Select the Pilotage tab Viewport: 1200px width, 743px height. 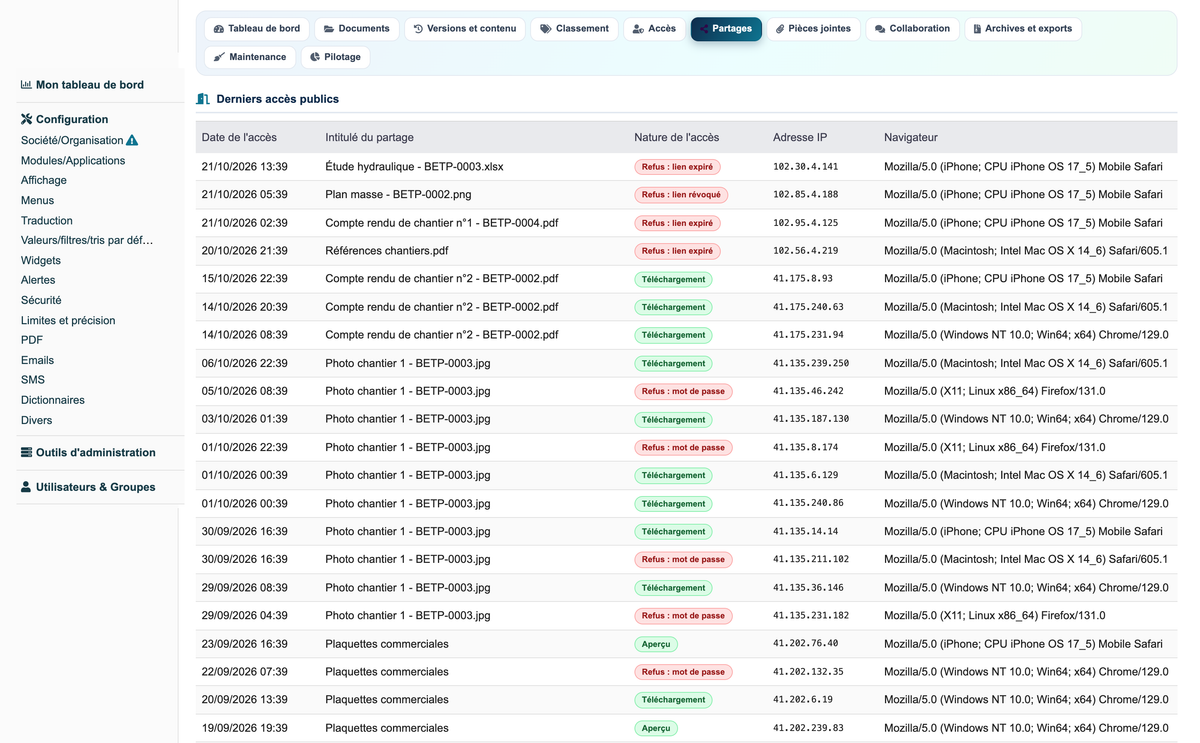point(335,57)
